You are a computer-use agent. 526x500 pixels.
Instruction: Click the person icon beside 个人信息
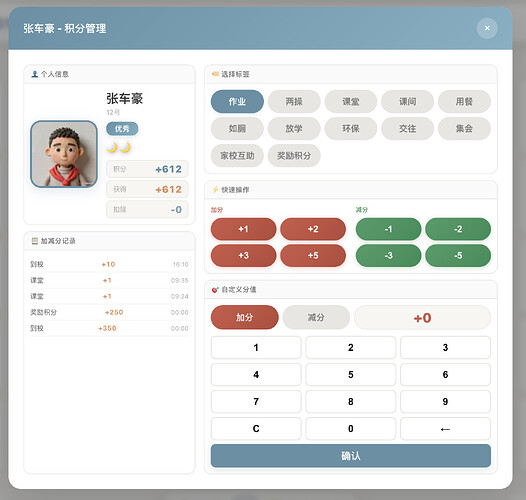34,74
